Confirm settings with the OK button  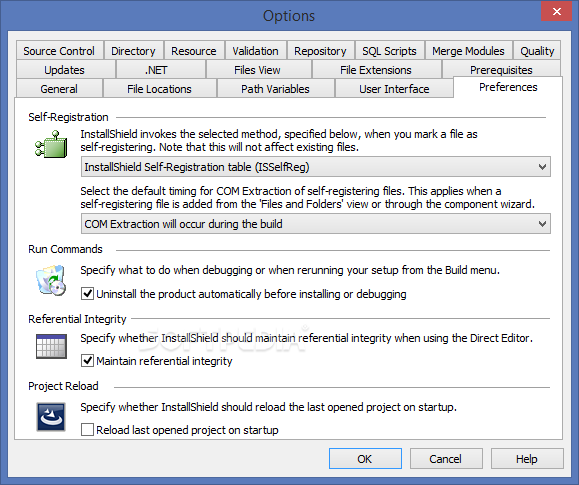click(x=365, y=459)
